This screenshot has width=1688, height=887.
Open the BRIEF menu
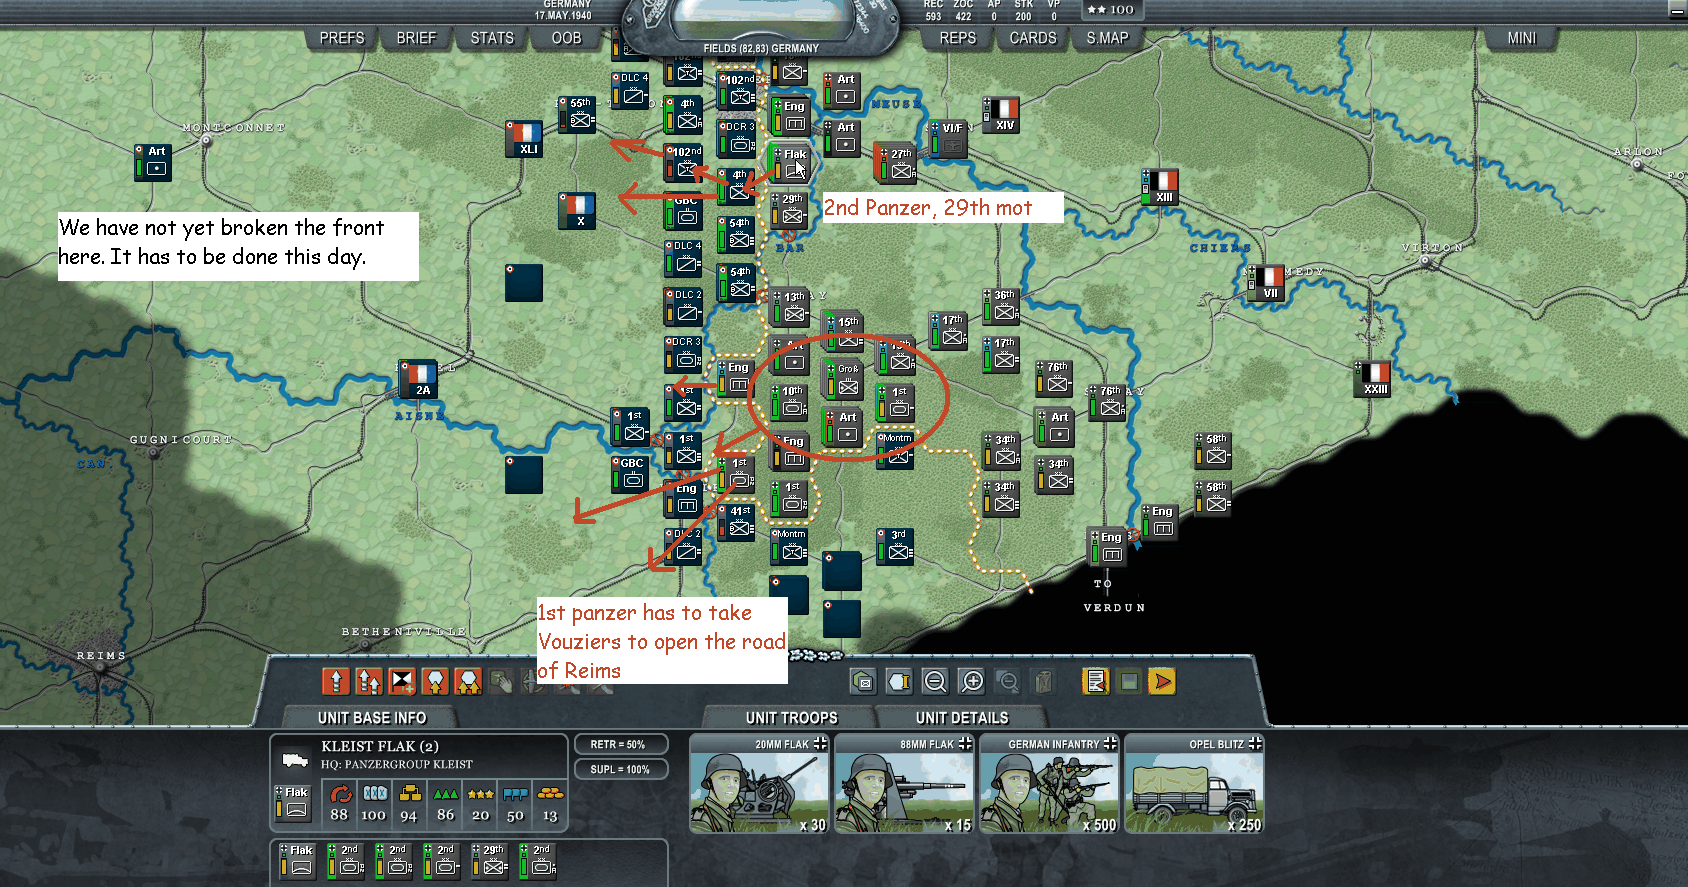(416, 38)
